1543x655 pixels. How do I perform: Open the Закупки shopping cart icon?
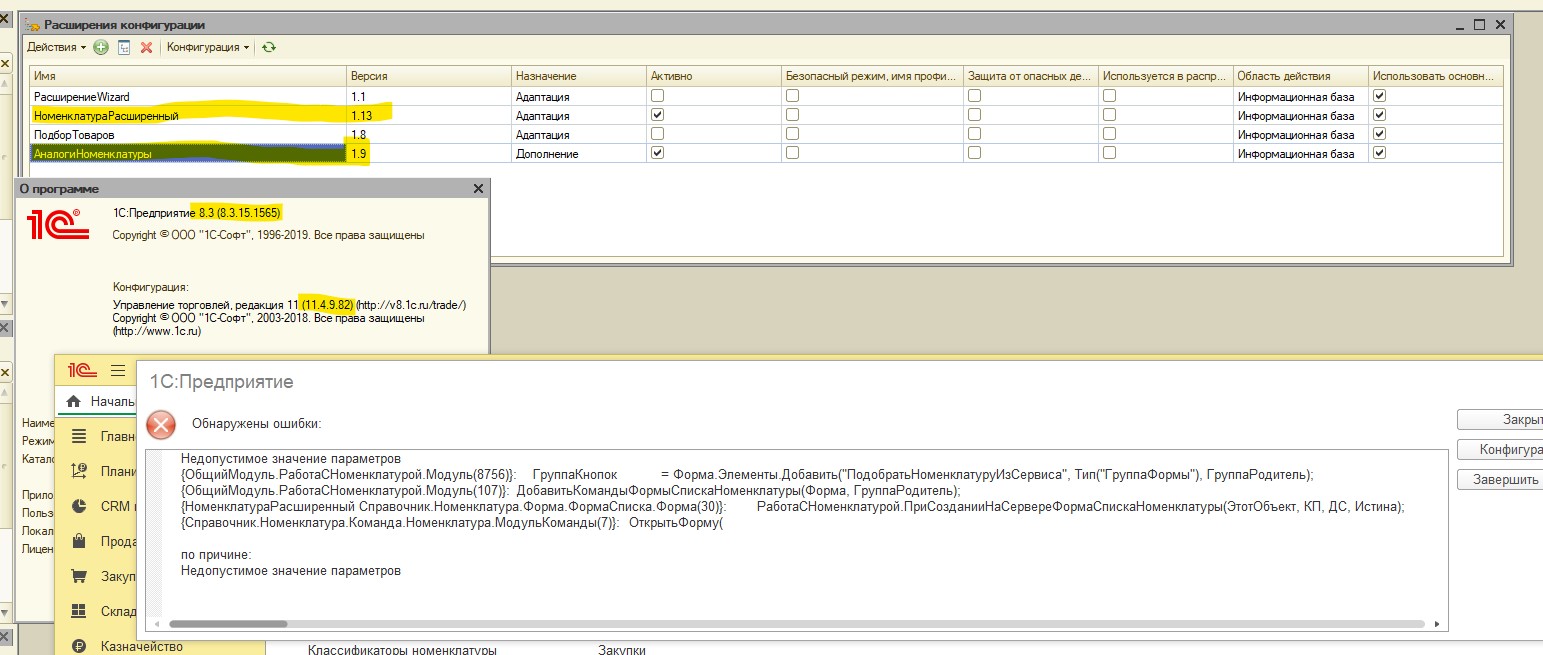tap(80, 576)
